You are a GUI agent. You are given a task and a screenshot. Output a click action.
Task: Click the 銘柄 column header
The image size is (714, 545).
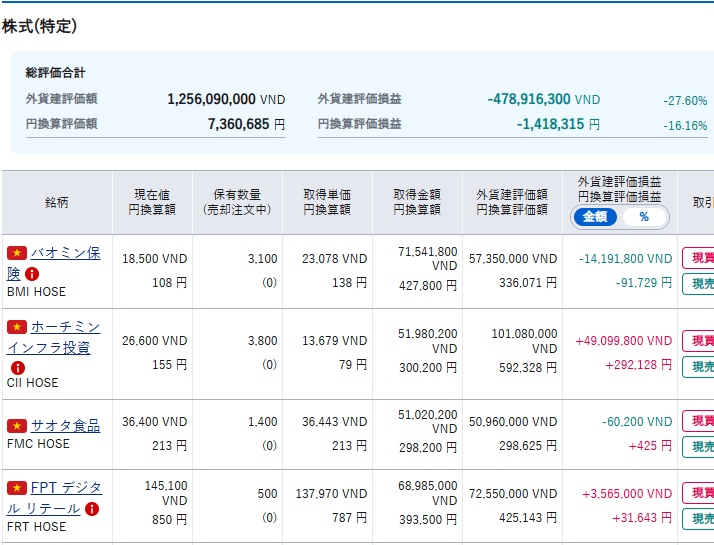[57, 202]
